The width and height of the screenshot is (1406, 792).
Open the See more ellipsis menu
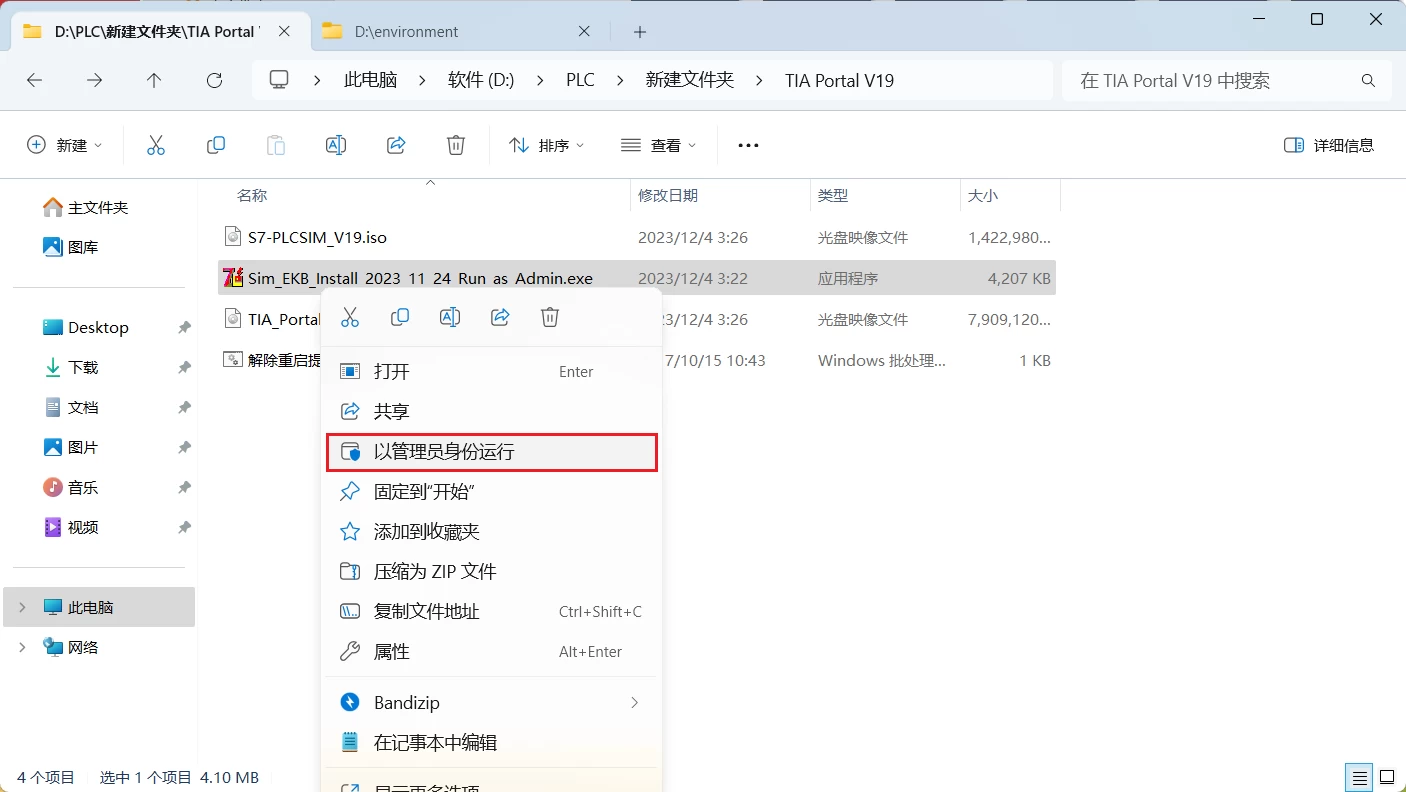coord(748,145)
